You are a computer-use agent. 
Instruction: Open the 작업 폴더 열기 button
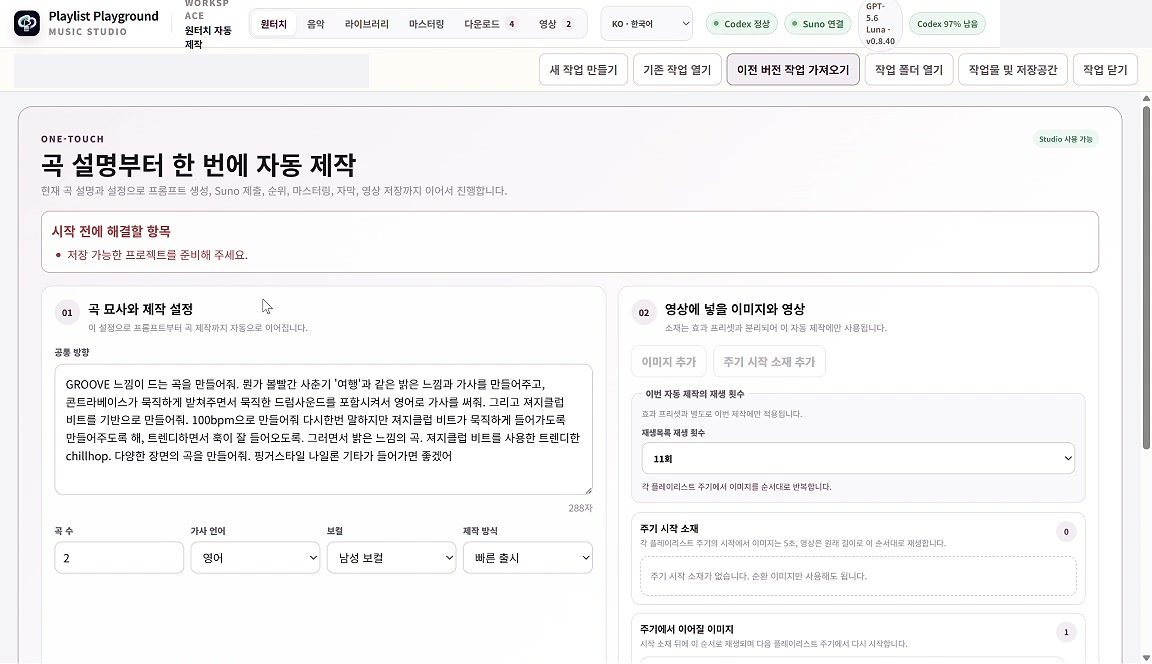click(x=909, y=70)
